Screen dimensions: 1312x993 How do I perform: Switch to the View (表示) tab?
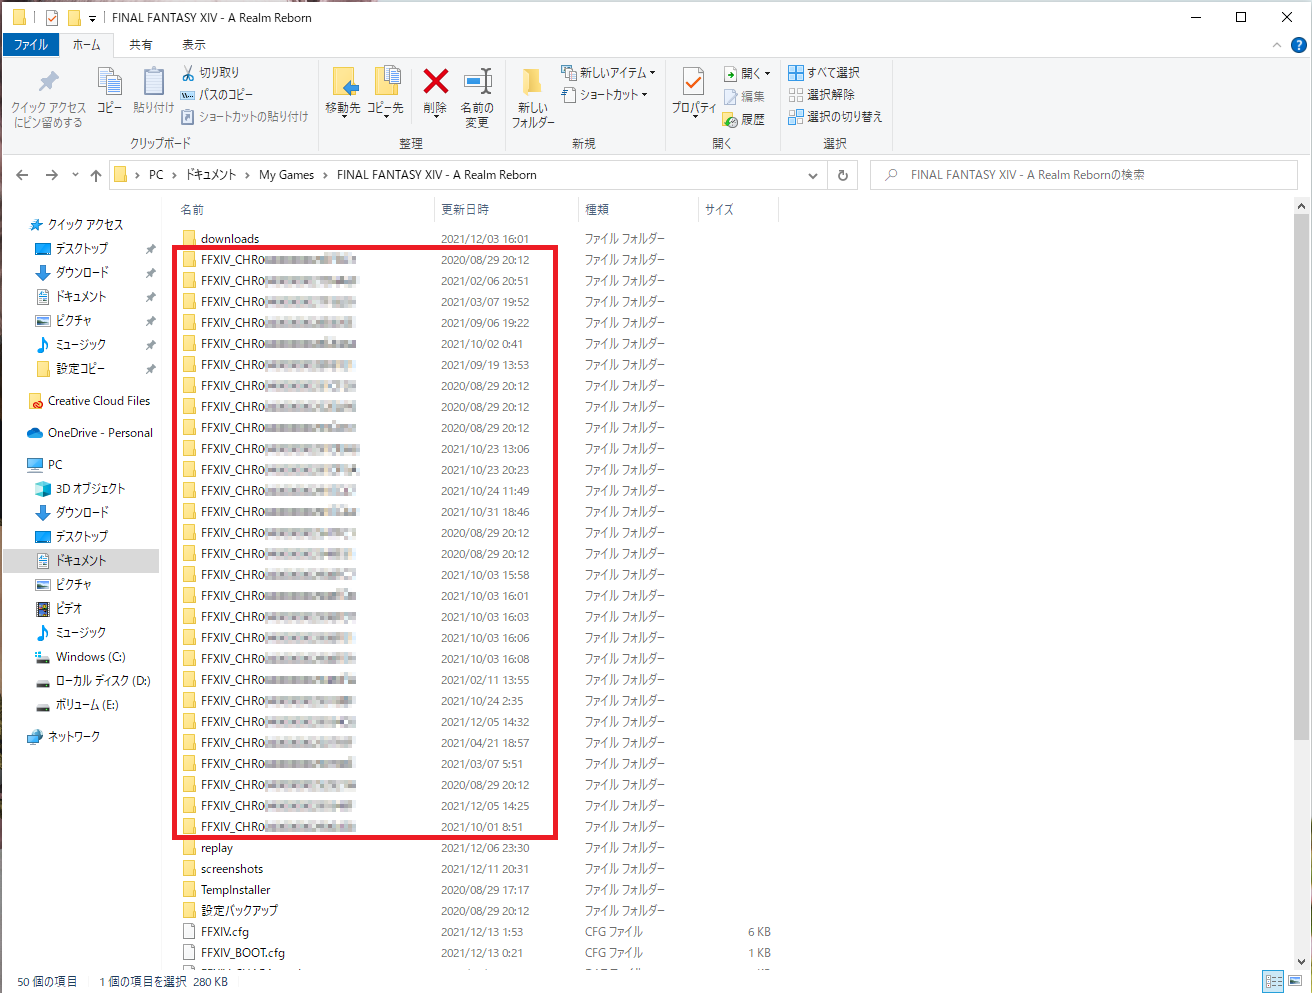[x=194, y=45]
